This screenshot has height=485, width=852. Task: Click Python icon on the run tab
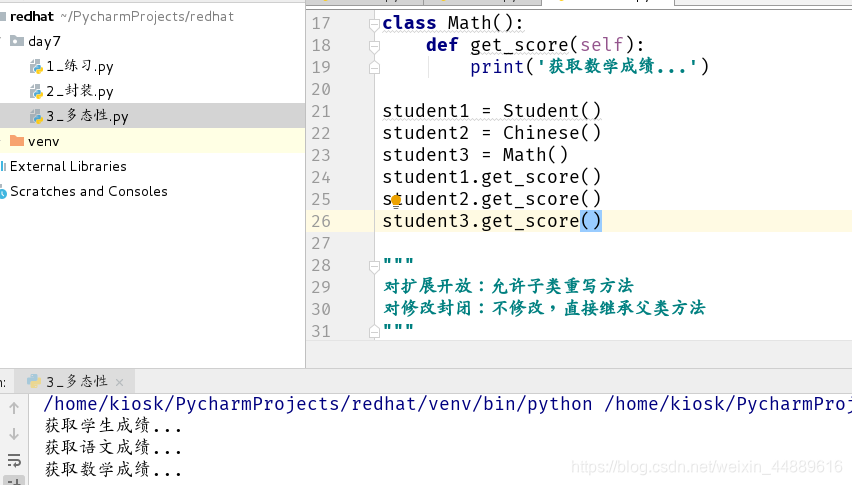click(34, 381)
